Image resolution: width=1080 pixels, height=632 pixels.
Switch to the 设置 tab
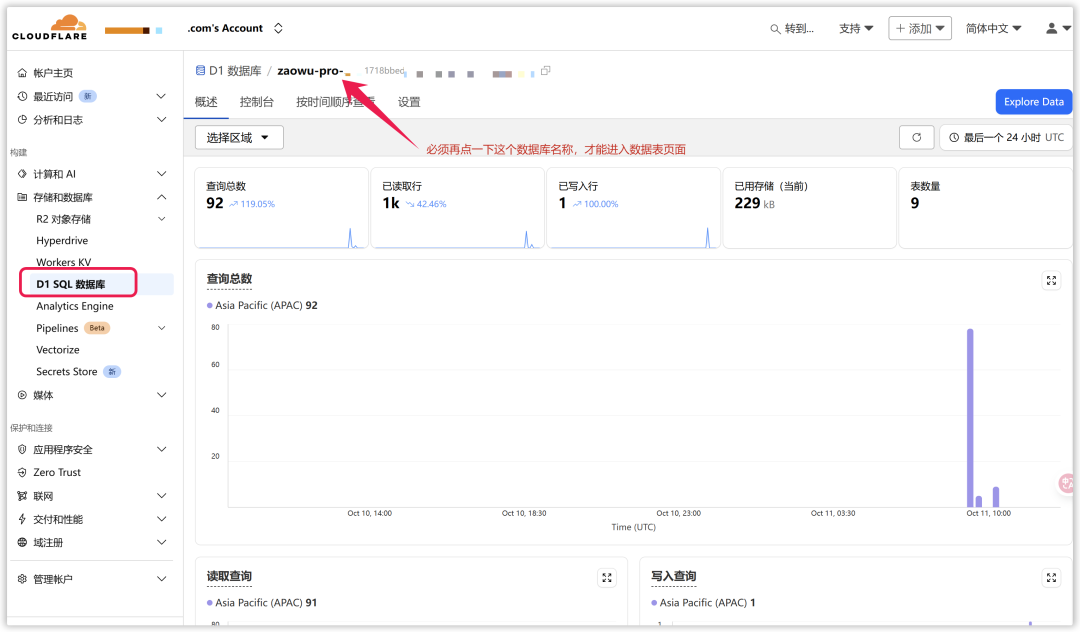409,102
